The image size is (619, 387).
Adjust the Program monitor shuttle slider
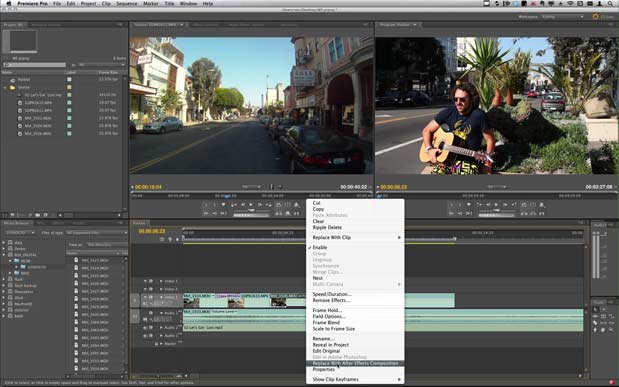pos(497,210)
